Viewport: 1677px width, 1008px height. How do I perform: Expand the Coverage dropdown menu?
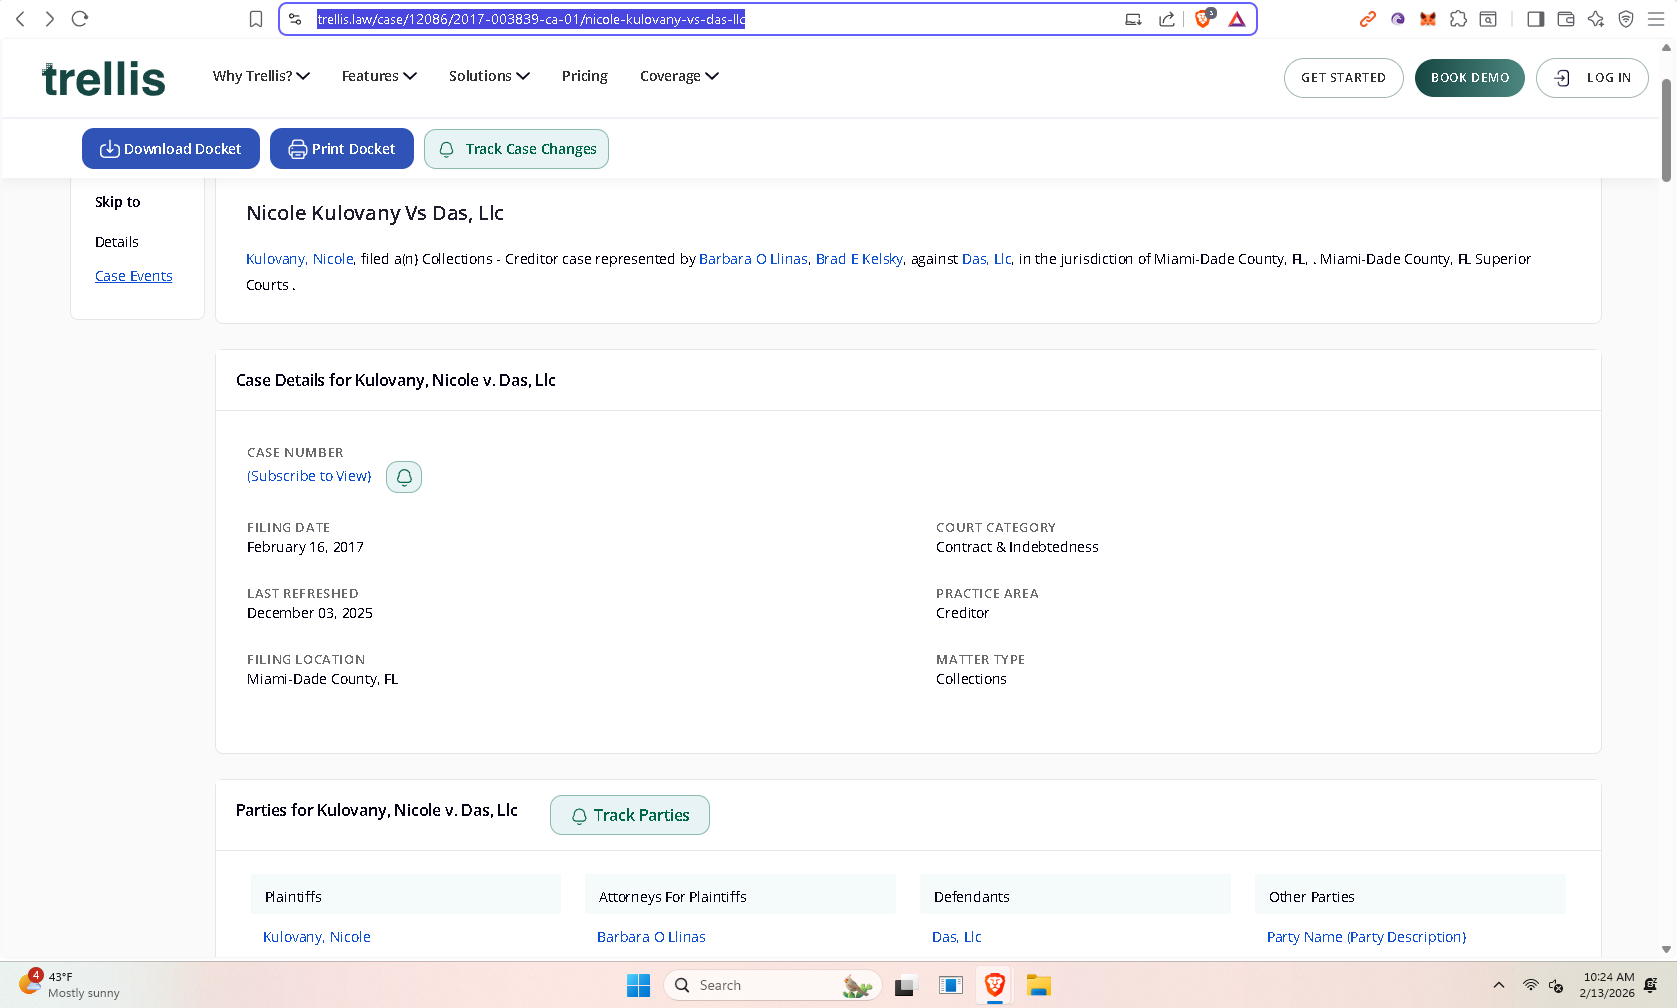tap(679, 76)
